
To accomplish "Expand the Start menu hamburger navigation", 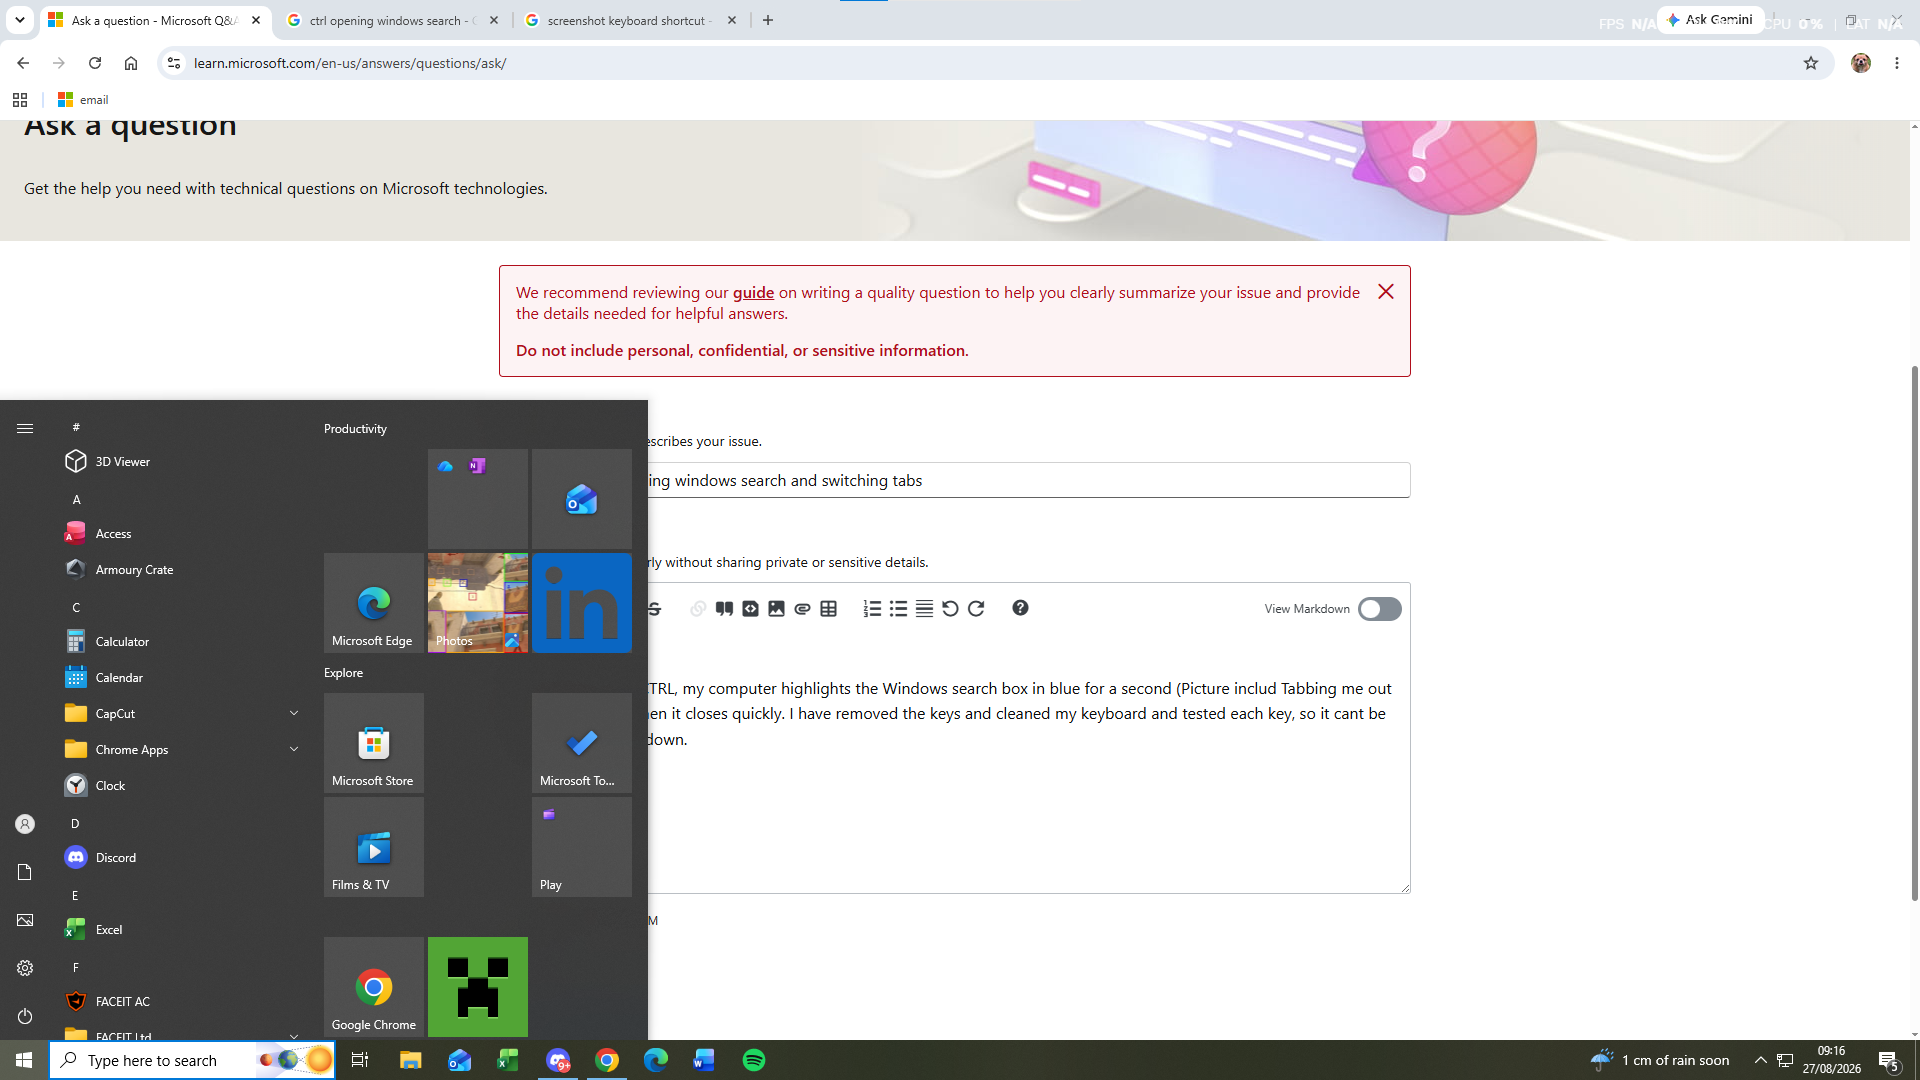I will click(25, 428).
